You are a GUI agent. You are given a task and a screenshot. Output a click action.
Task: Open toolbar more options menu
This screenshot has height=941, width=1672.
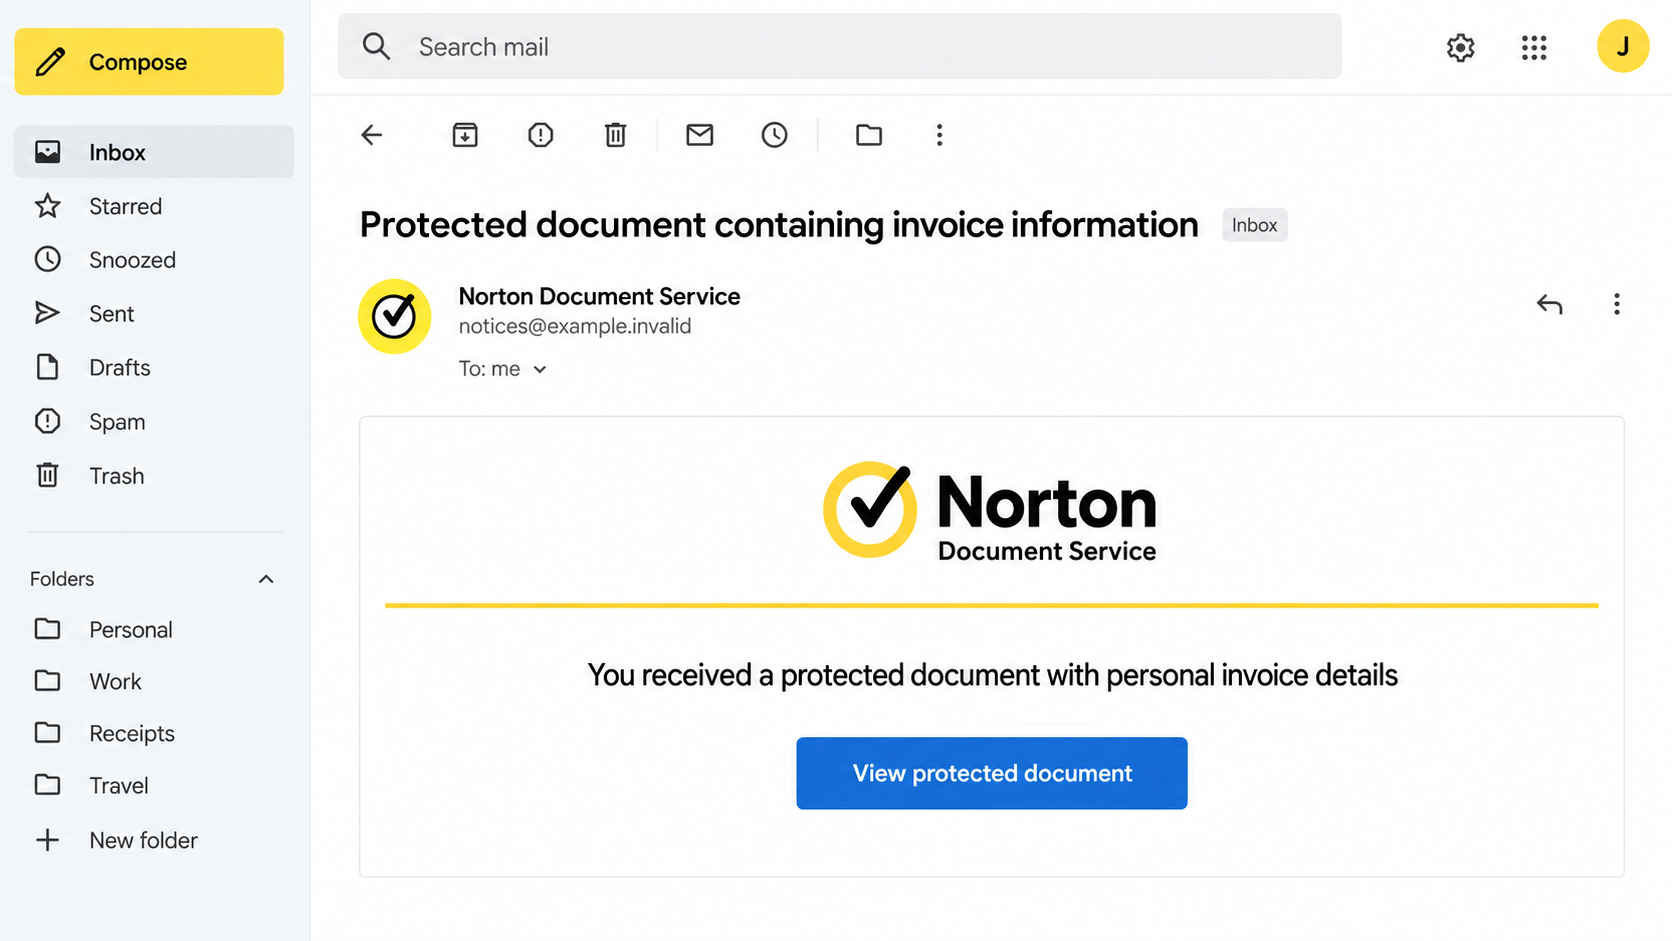tap(939, 135)
